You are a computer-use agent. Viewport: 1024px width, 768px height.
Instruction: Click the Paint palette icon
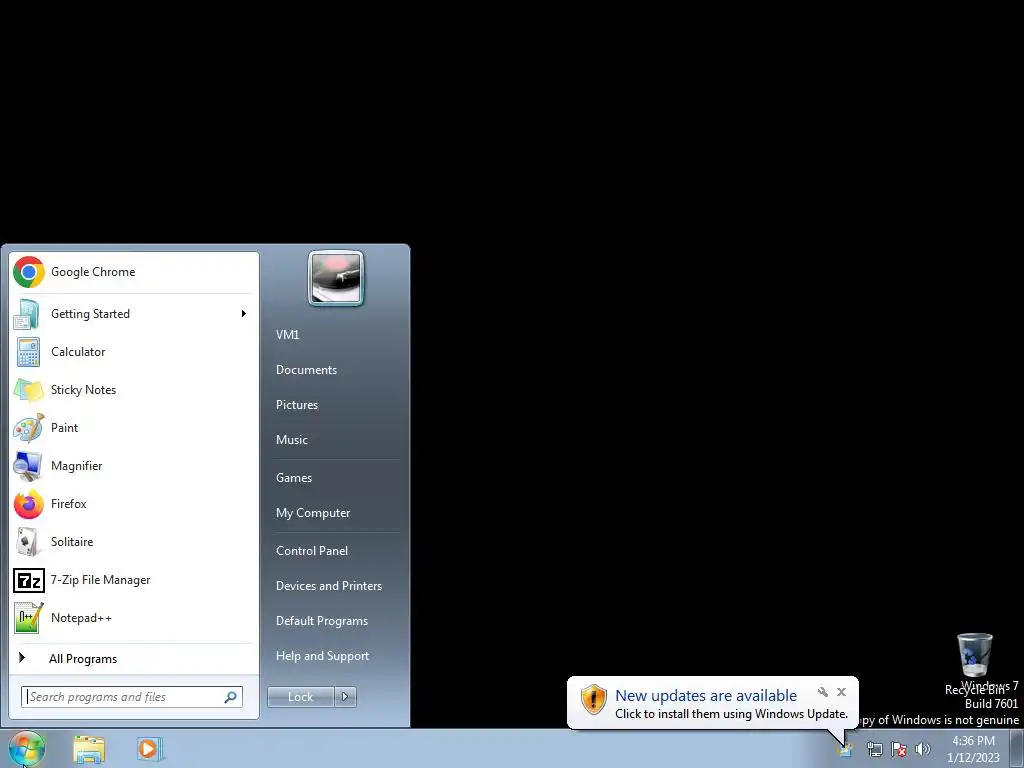pos(29,428)
